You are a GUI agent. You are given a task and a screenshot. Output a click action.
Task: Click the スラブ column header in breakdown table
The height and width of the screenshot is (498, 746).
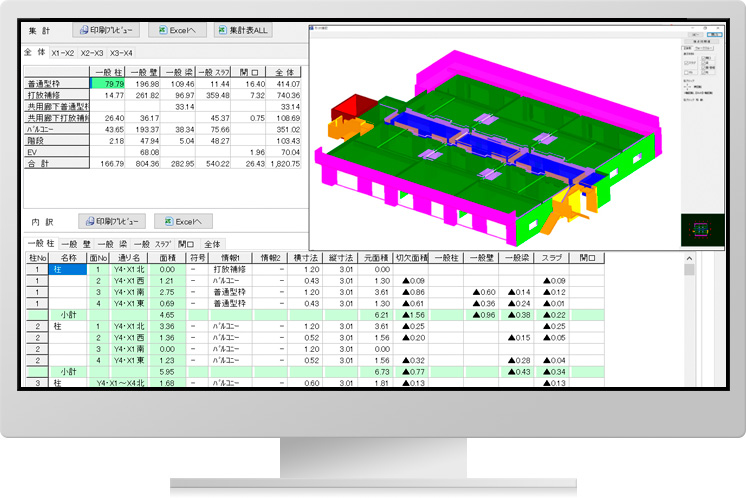pos(551,258)
